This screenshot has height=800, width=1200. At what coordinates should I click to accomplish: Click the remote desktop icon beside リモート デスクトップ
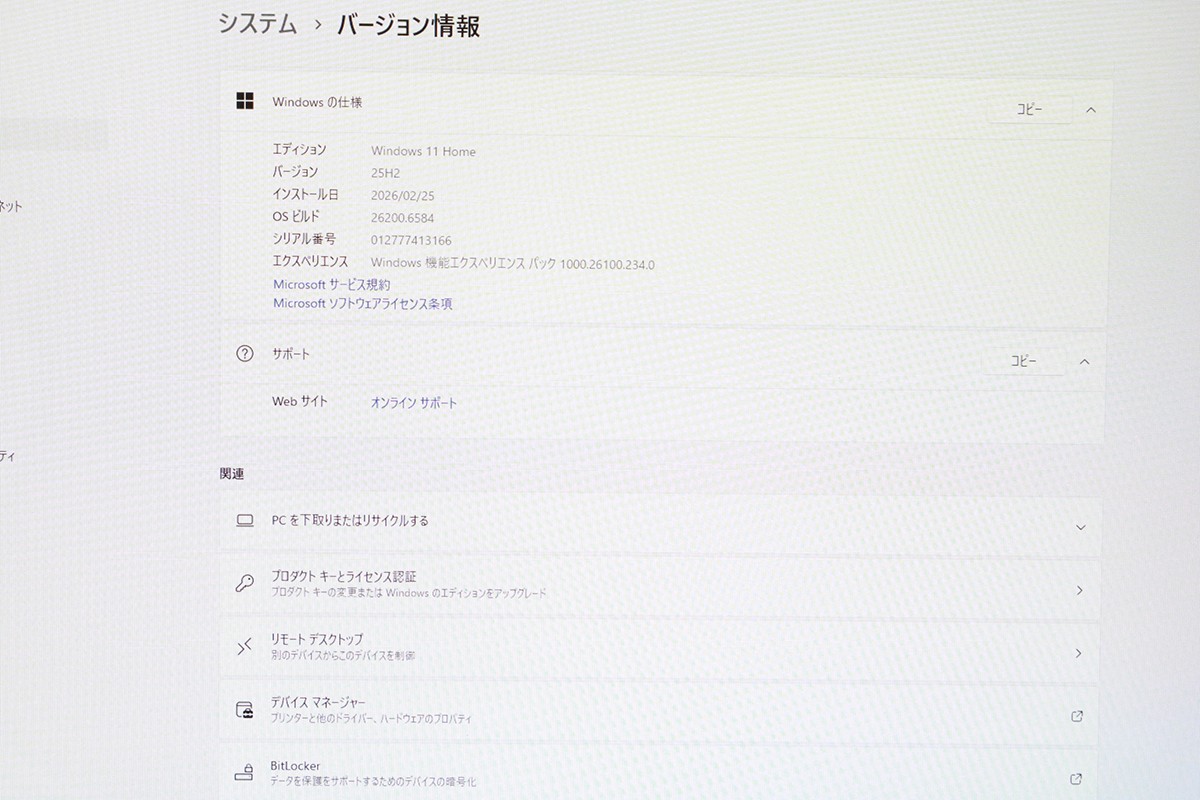click(243, 646)
